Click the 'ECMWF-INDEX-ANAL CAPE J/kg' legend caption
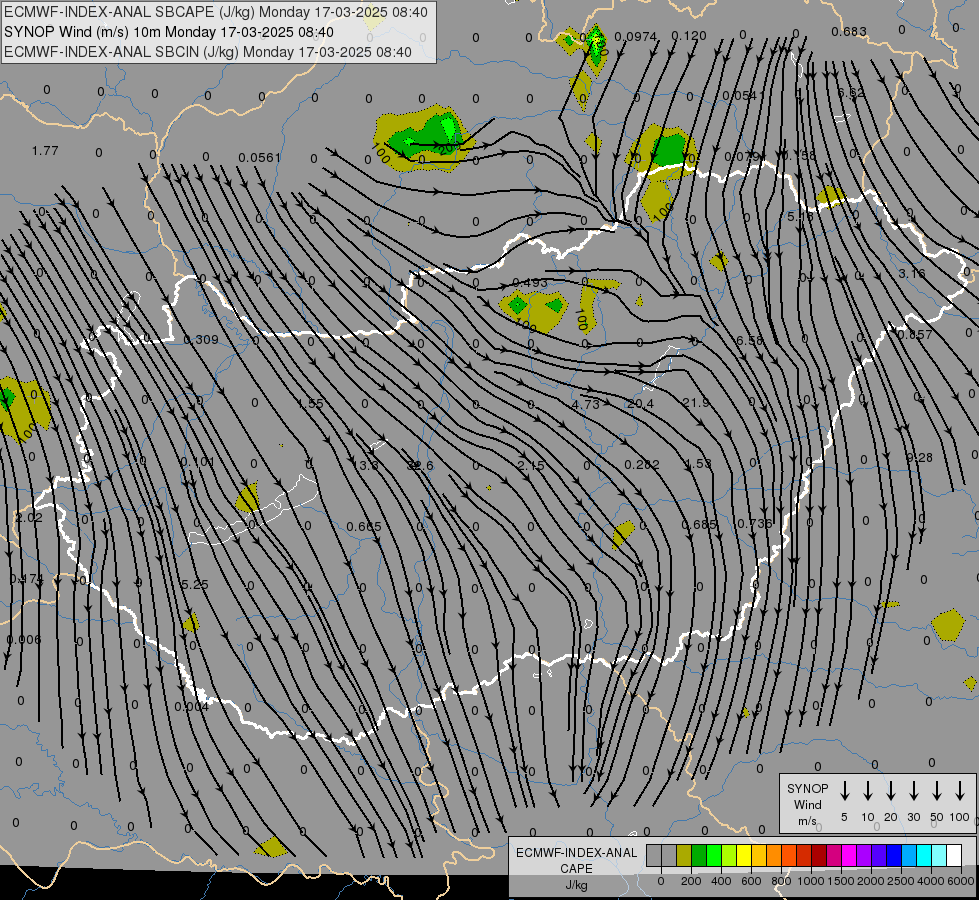The image size is (979, 900). [x=576, y=868]
